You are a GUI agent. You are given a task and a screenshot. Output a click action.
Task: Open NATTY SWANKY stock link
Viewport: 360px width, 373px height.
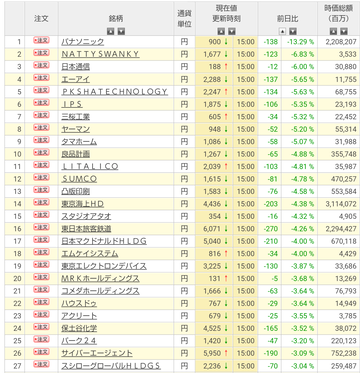(x=100, y=54)
